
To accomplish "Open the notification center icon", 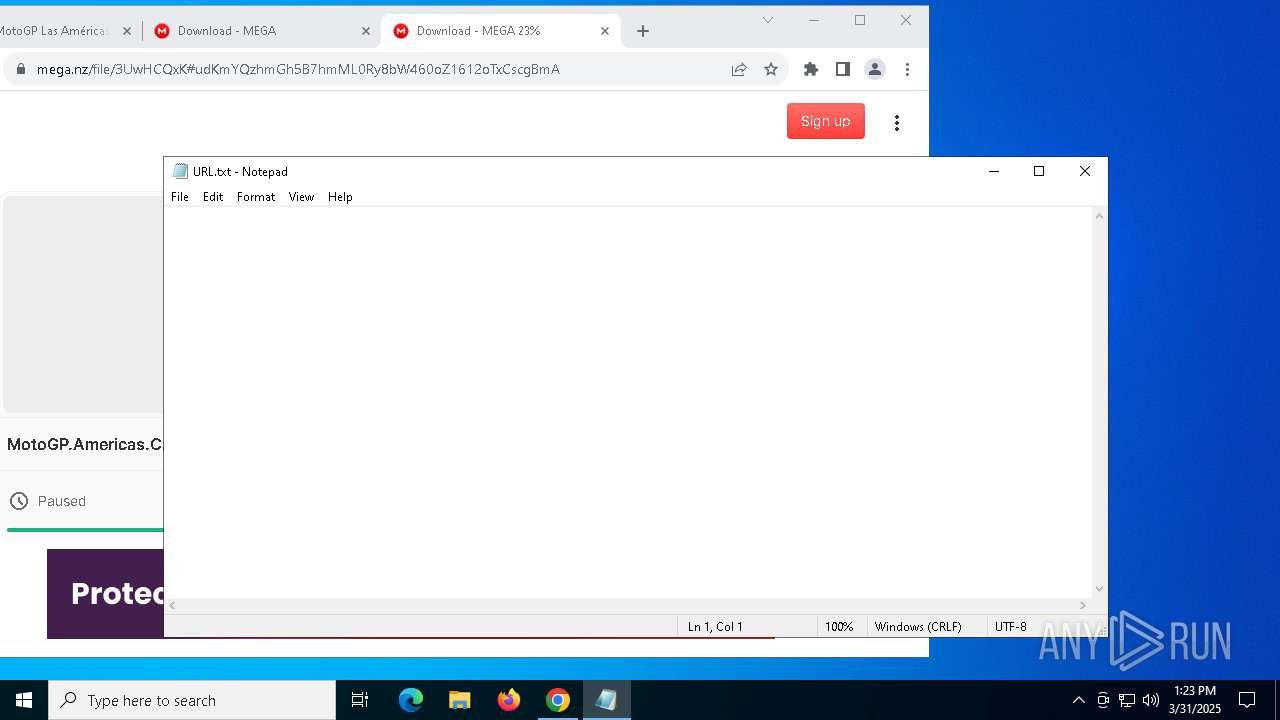I will click(1247, 700).
